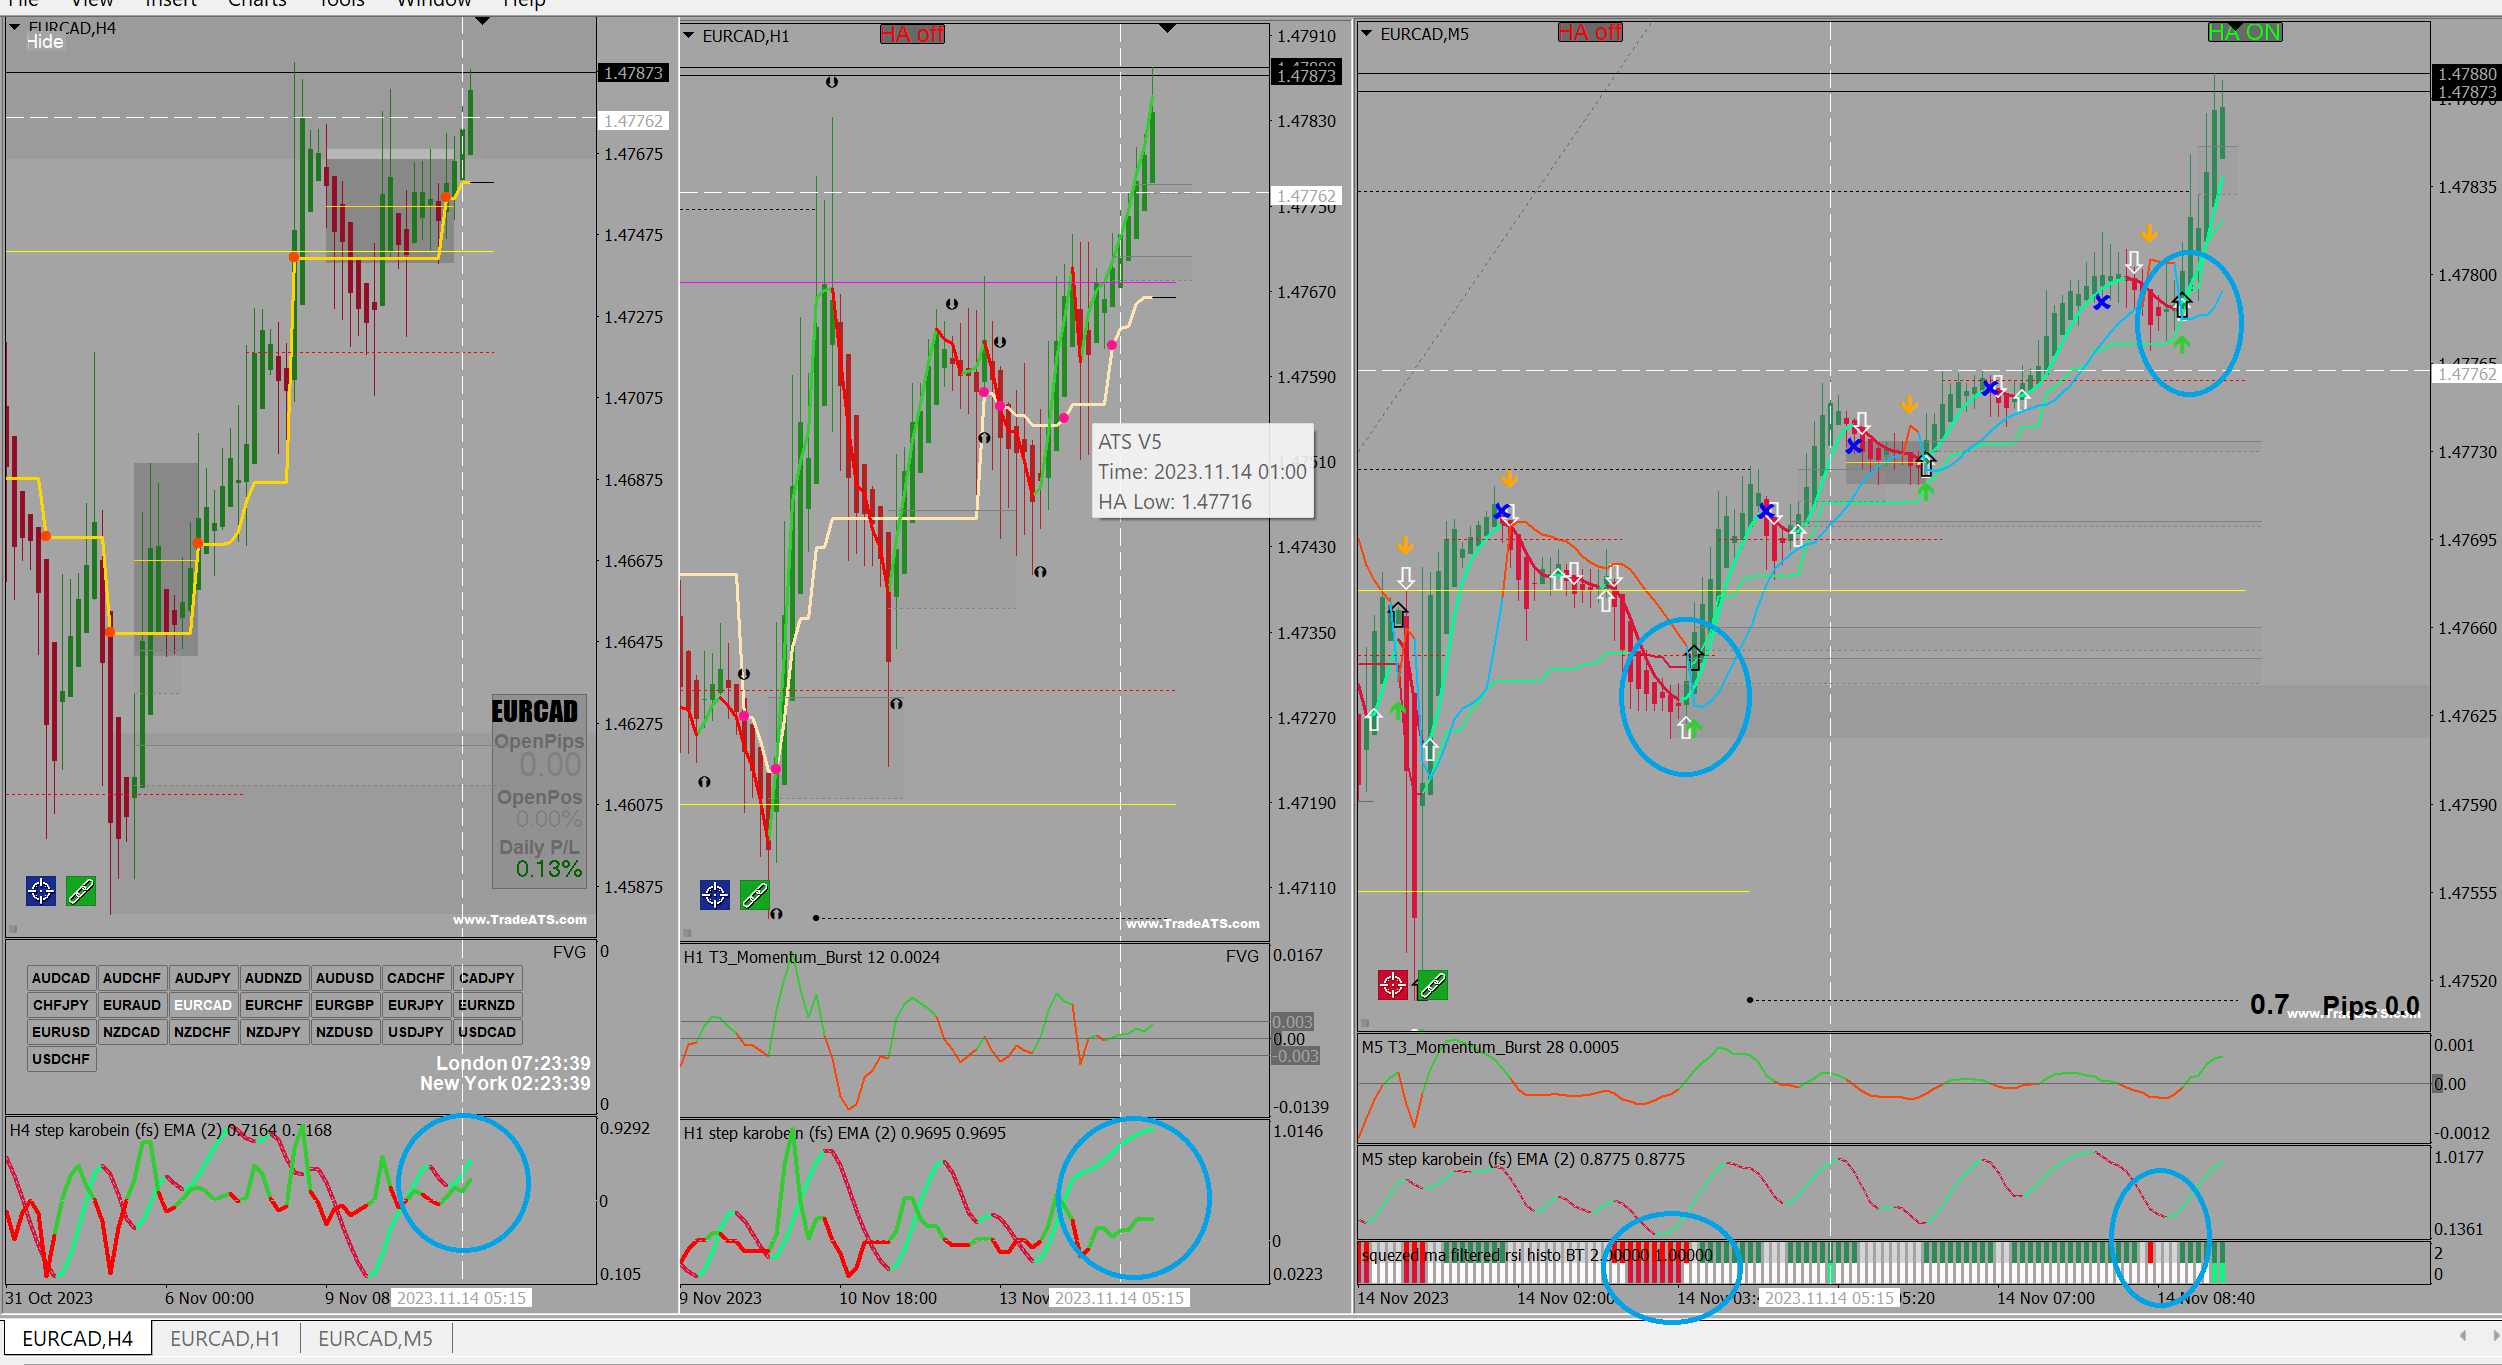Image resolution: width=2502 pixels, height=1365 pixels.
Task: Expand EURCAD,H4 chart title dropdown arrow
Action: click(x=15, y=28)
